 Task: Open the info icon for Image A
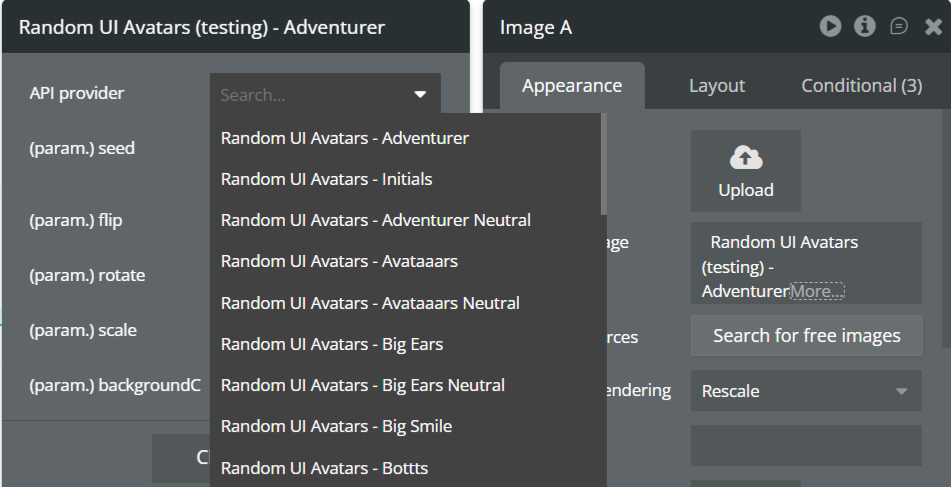[x=865, y=27]
